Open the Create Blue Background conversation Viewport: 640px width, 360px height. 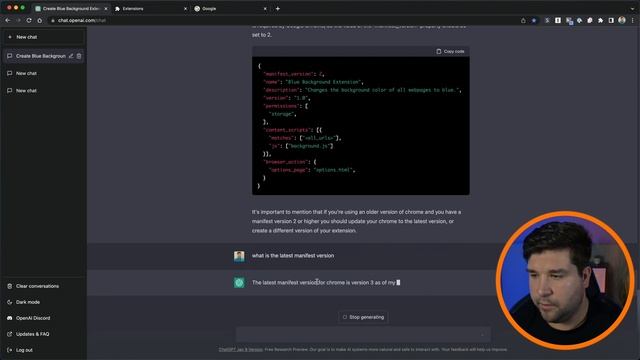(x=41, y=56)
